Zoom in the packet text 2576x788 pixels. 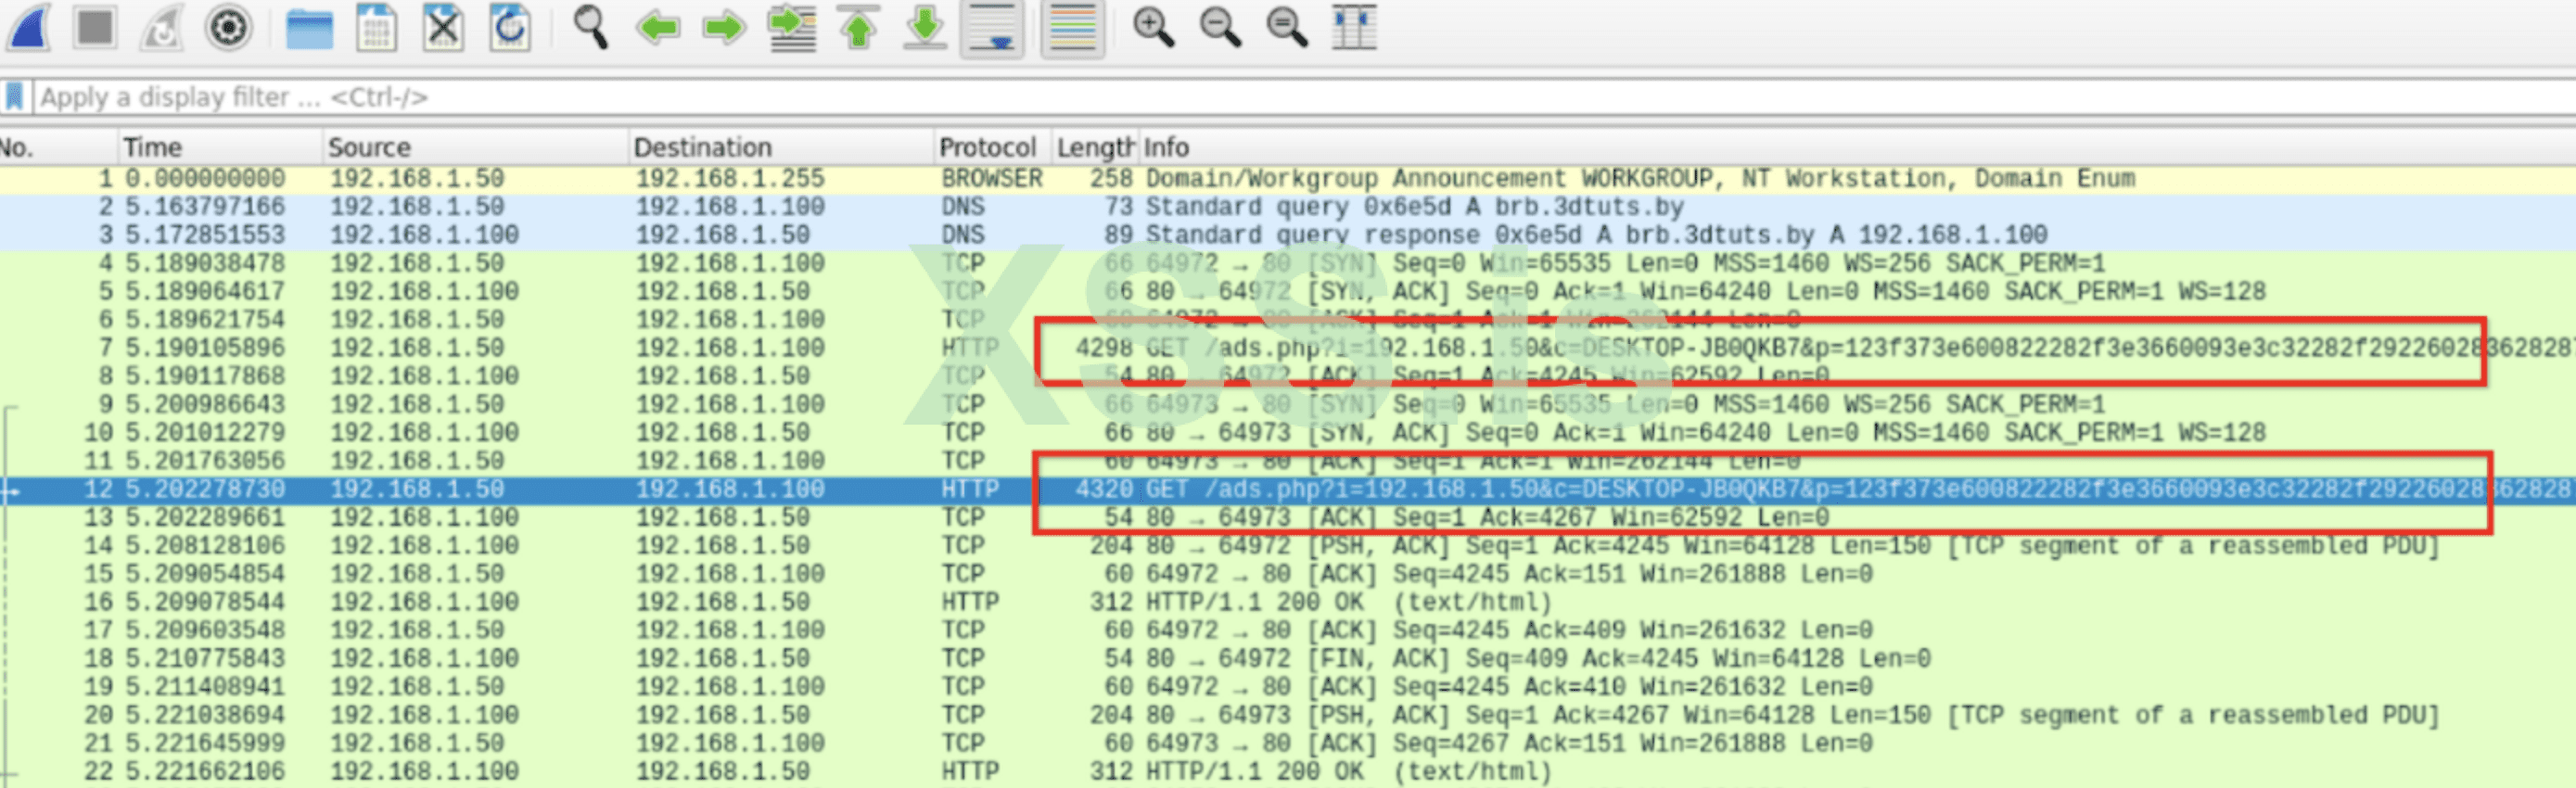[x=1153, y=27]
